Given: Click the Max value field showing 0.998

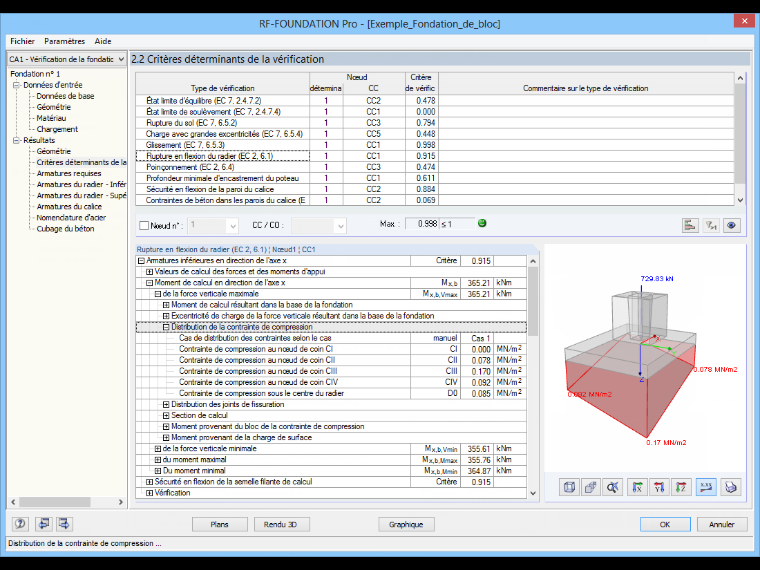Looking at the screenshot, I should click(422, 224).
